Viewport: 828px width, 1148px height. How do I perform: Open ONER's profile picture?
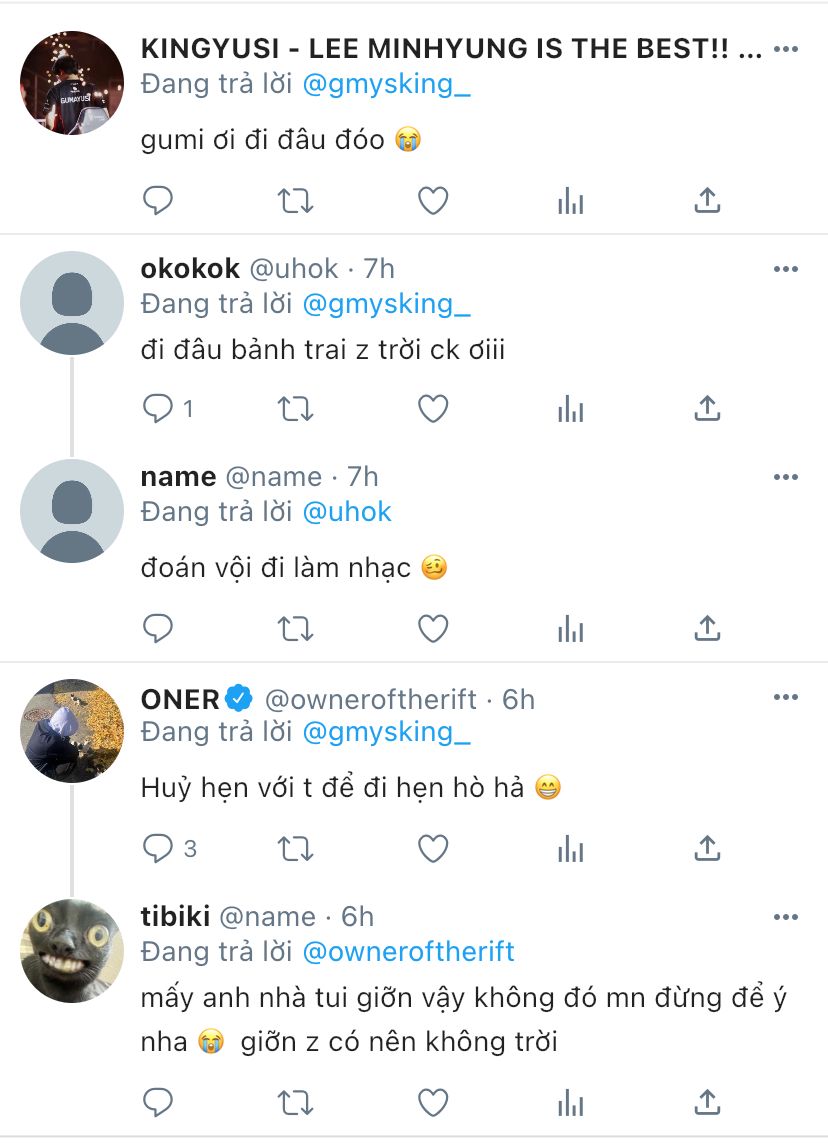pos(71,731)
